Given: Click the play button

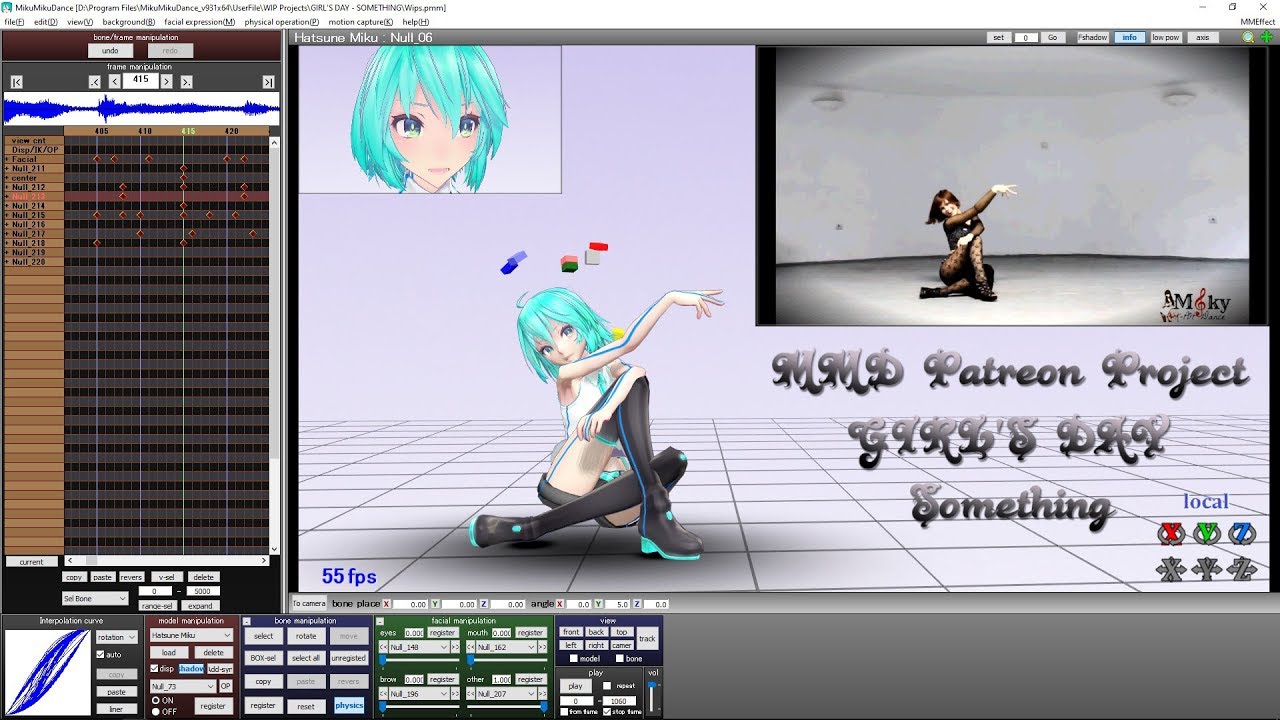Looking at the screenshot, I should coord(575,686).
